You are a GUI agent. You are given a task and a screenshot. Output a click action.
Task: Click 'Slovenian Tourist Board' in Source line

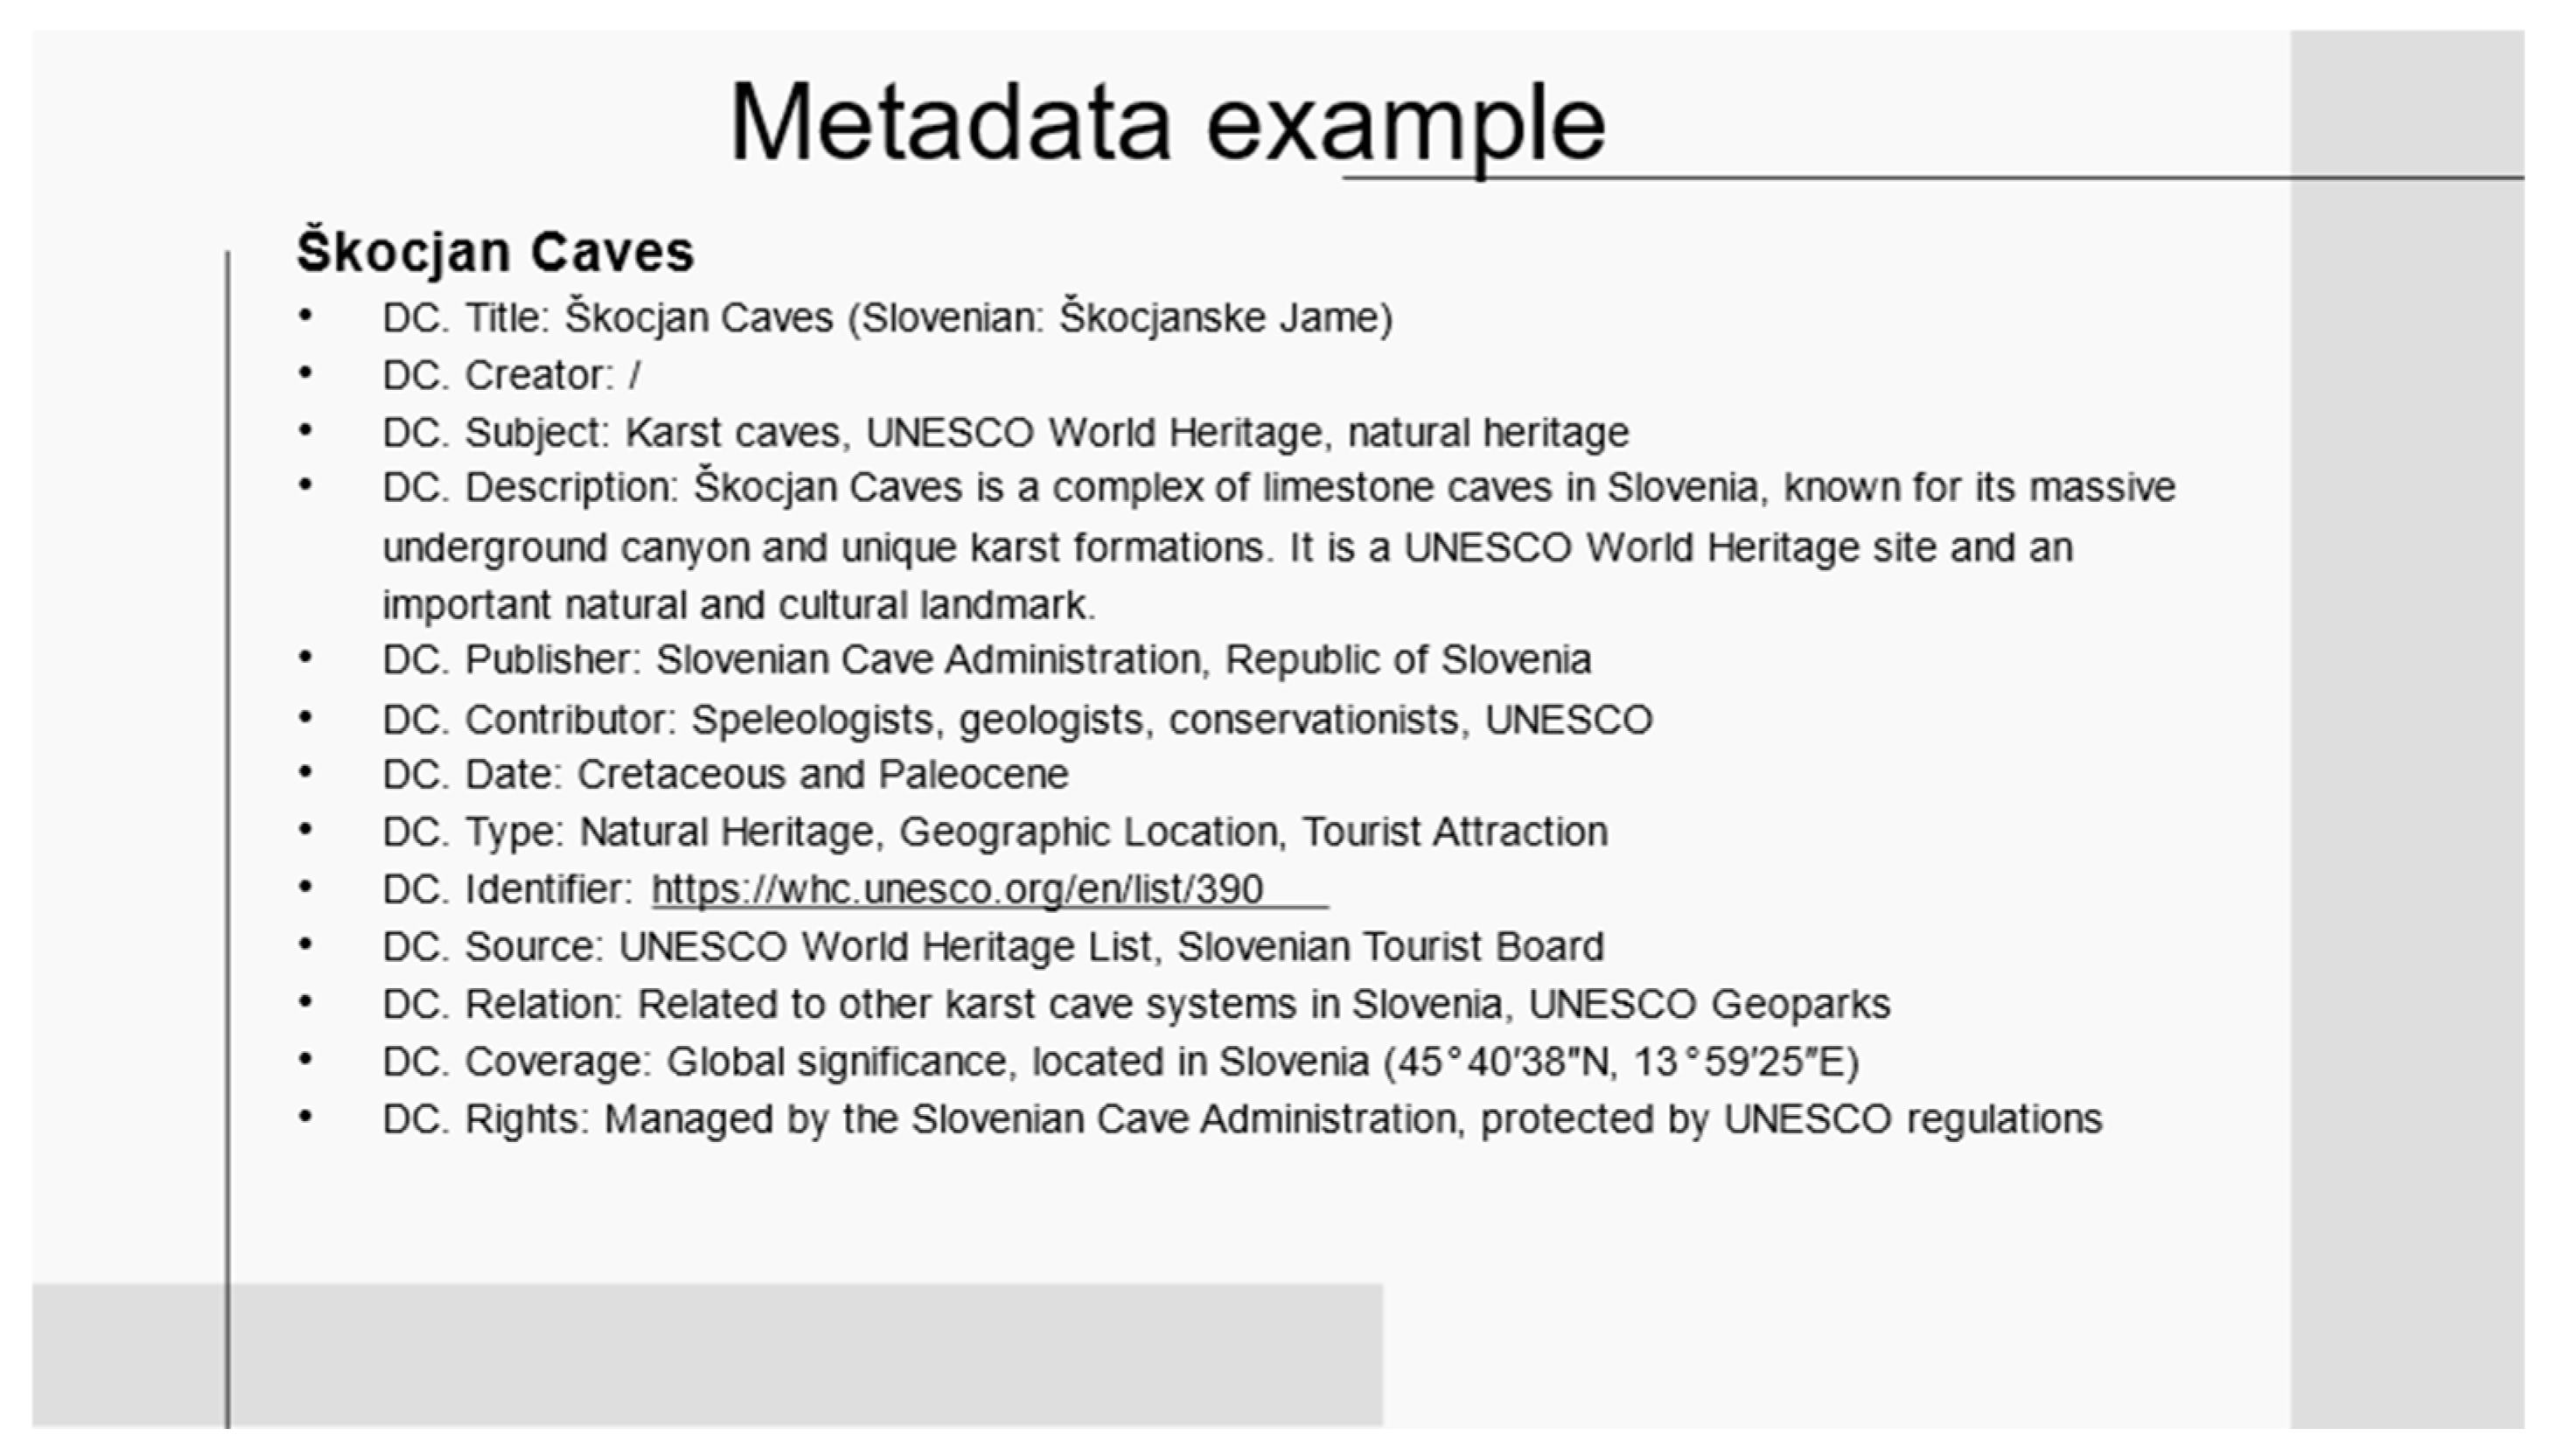(x=1389, y=946)
